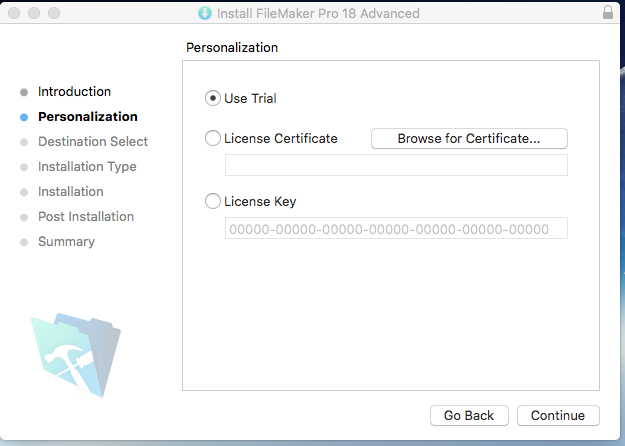The width and height of the screenshot is (625, 446).
Task: Focus the license certificate path field
Action: click(x=396, y=165)
